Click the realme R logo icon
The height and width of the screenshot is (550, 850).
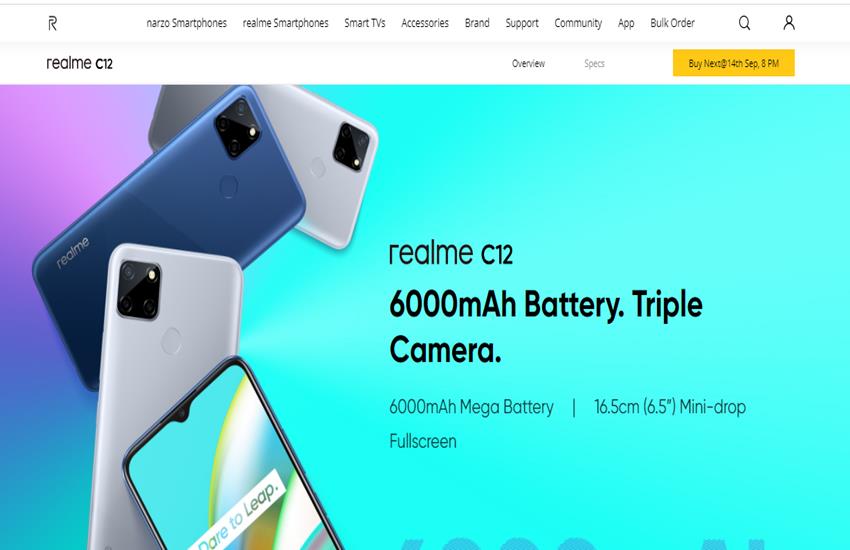coord(53,23)
